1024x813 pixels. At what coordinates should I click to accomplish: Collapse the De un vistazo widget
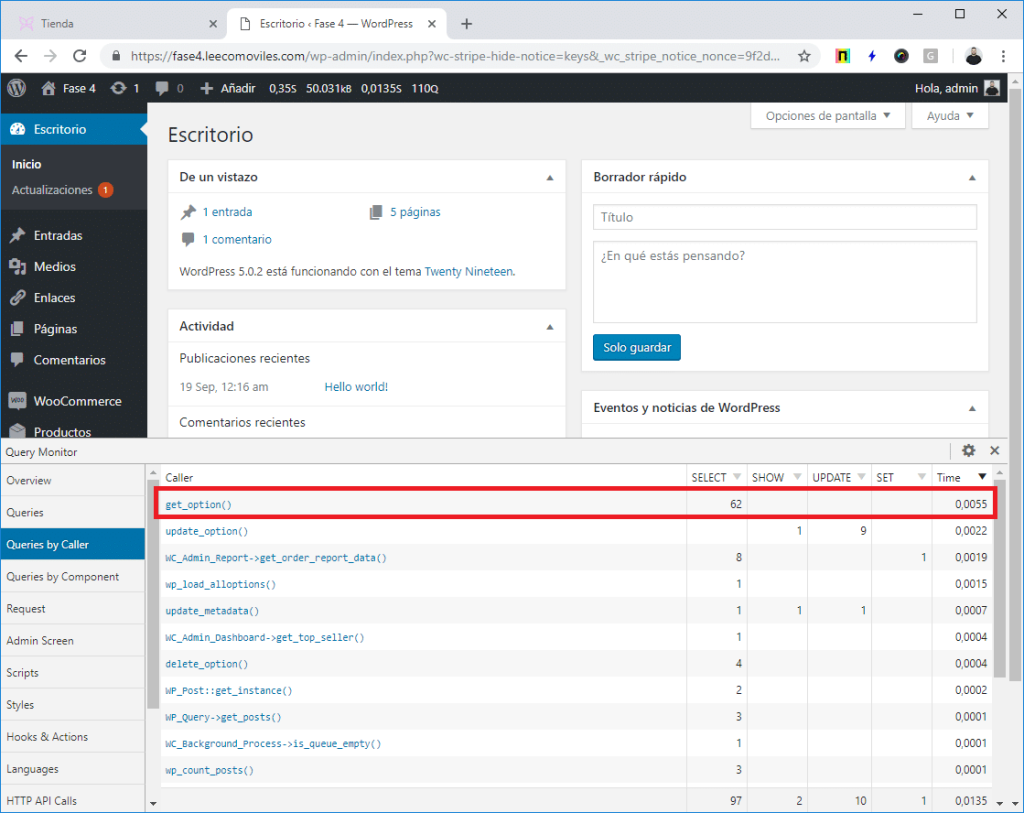(x=550, y=178)
